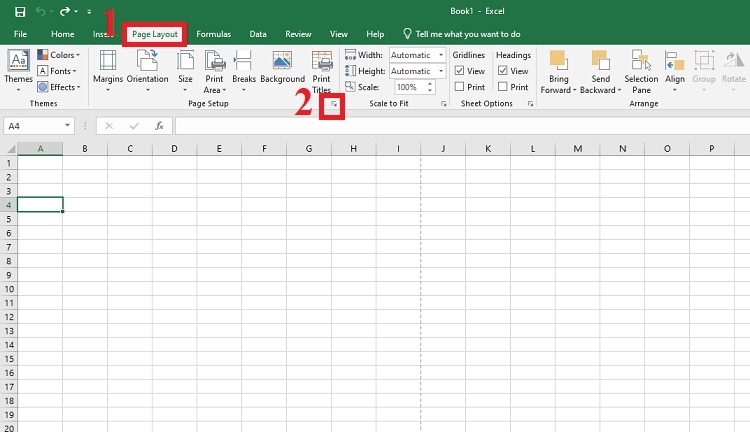Click the Group objects button

click(704, 71)
